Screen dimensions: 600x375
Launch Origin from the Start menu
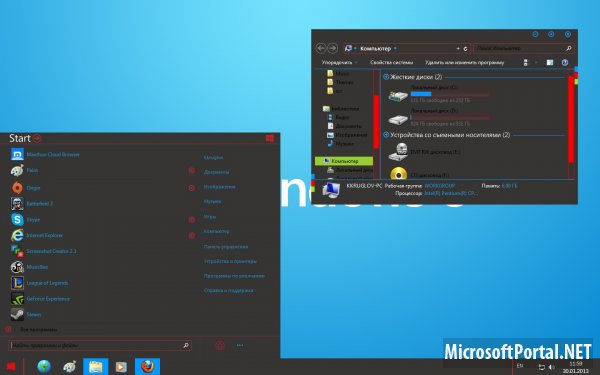point(26,188)
